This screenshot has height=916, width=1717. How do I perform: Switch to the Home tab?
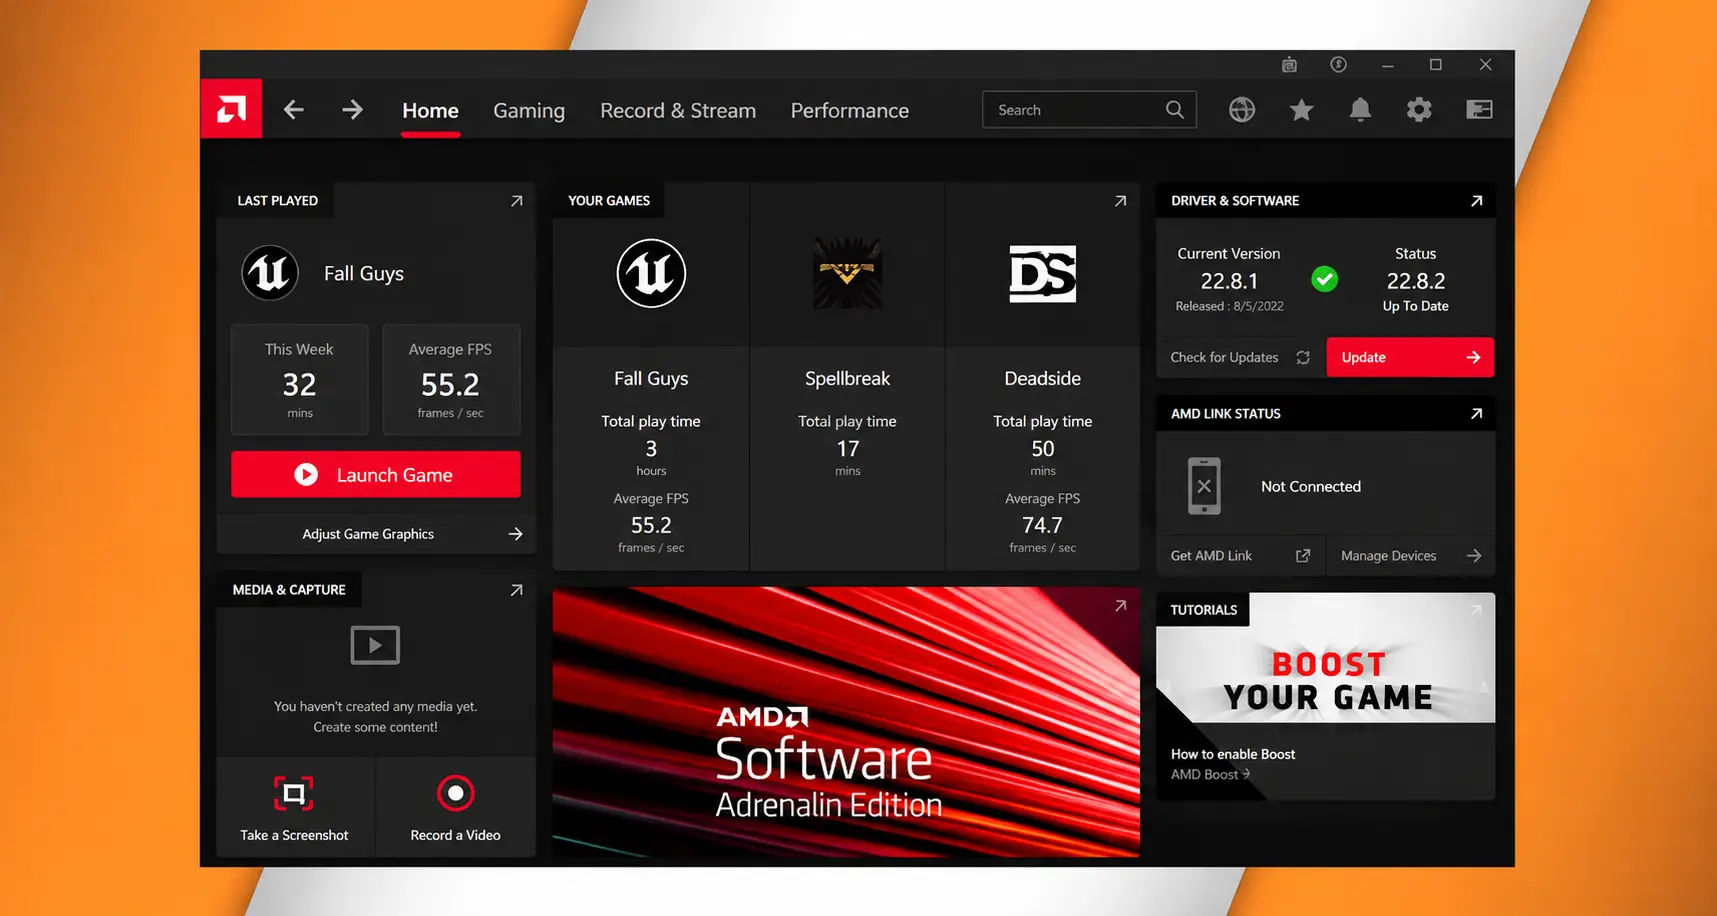pyautogui.click(x=430, y=111)
